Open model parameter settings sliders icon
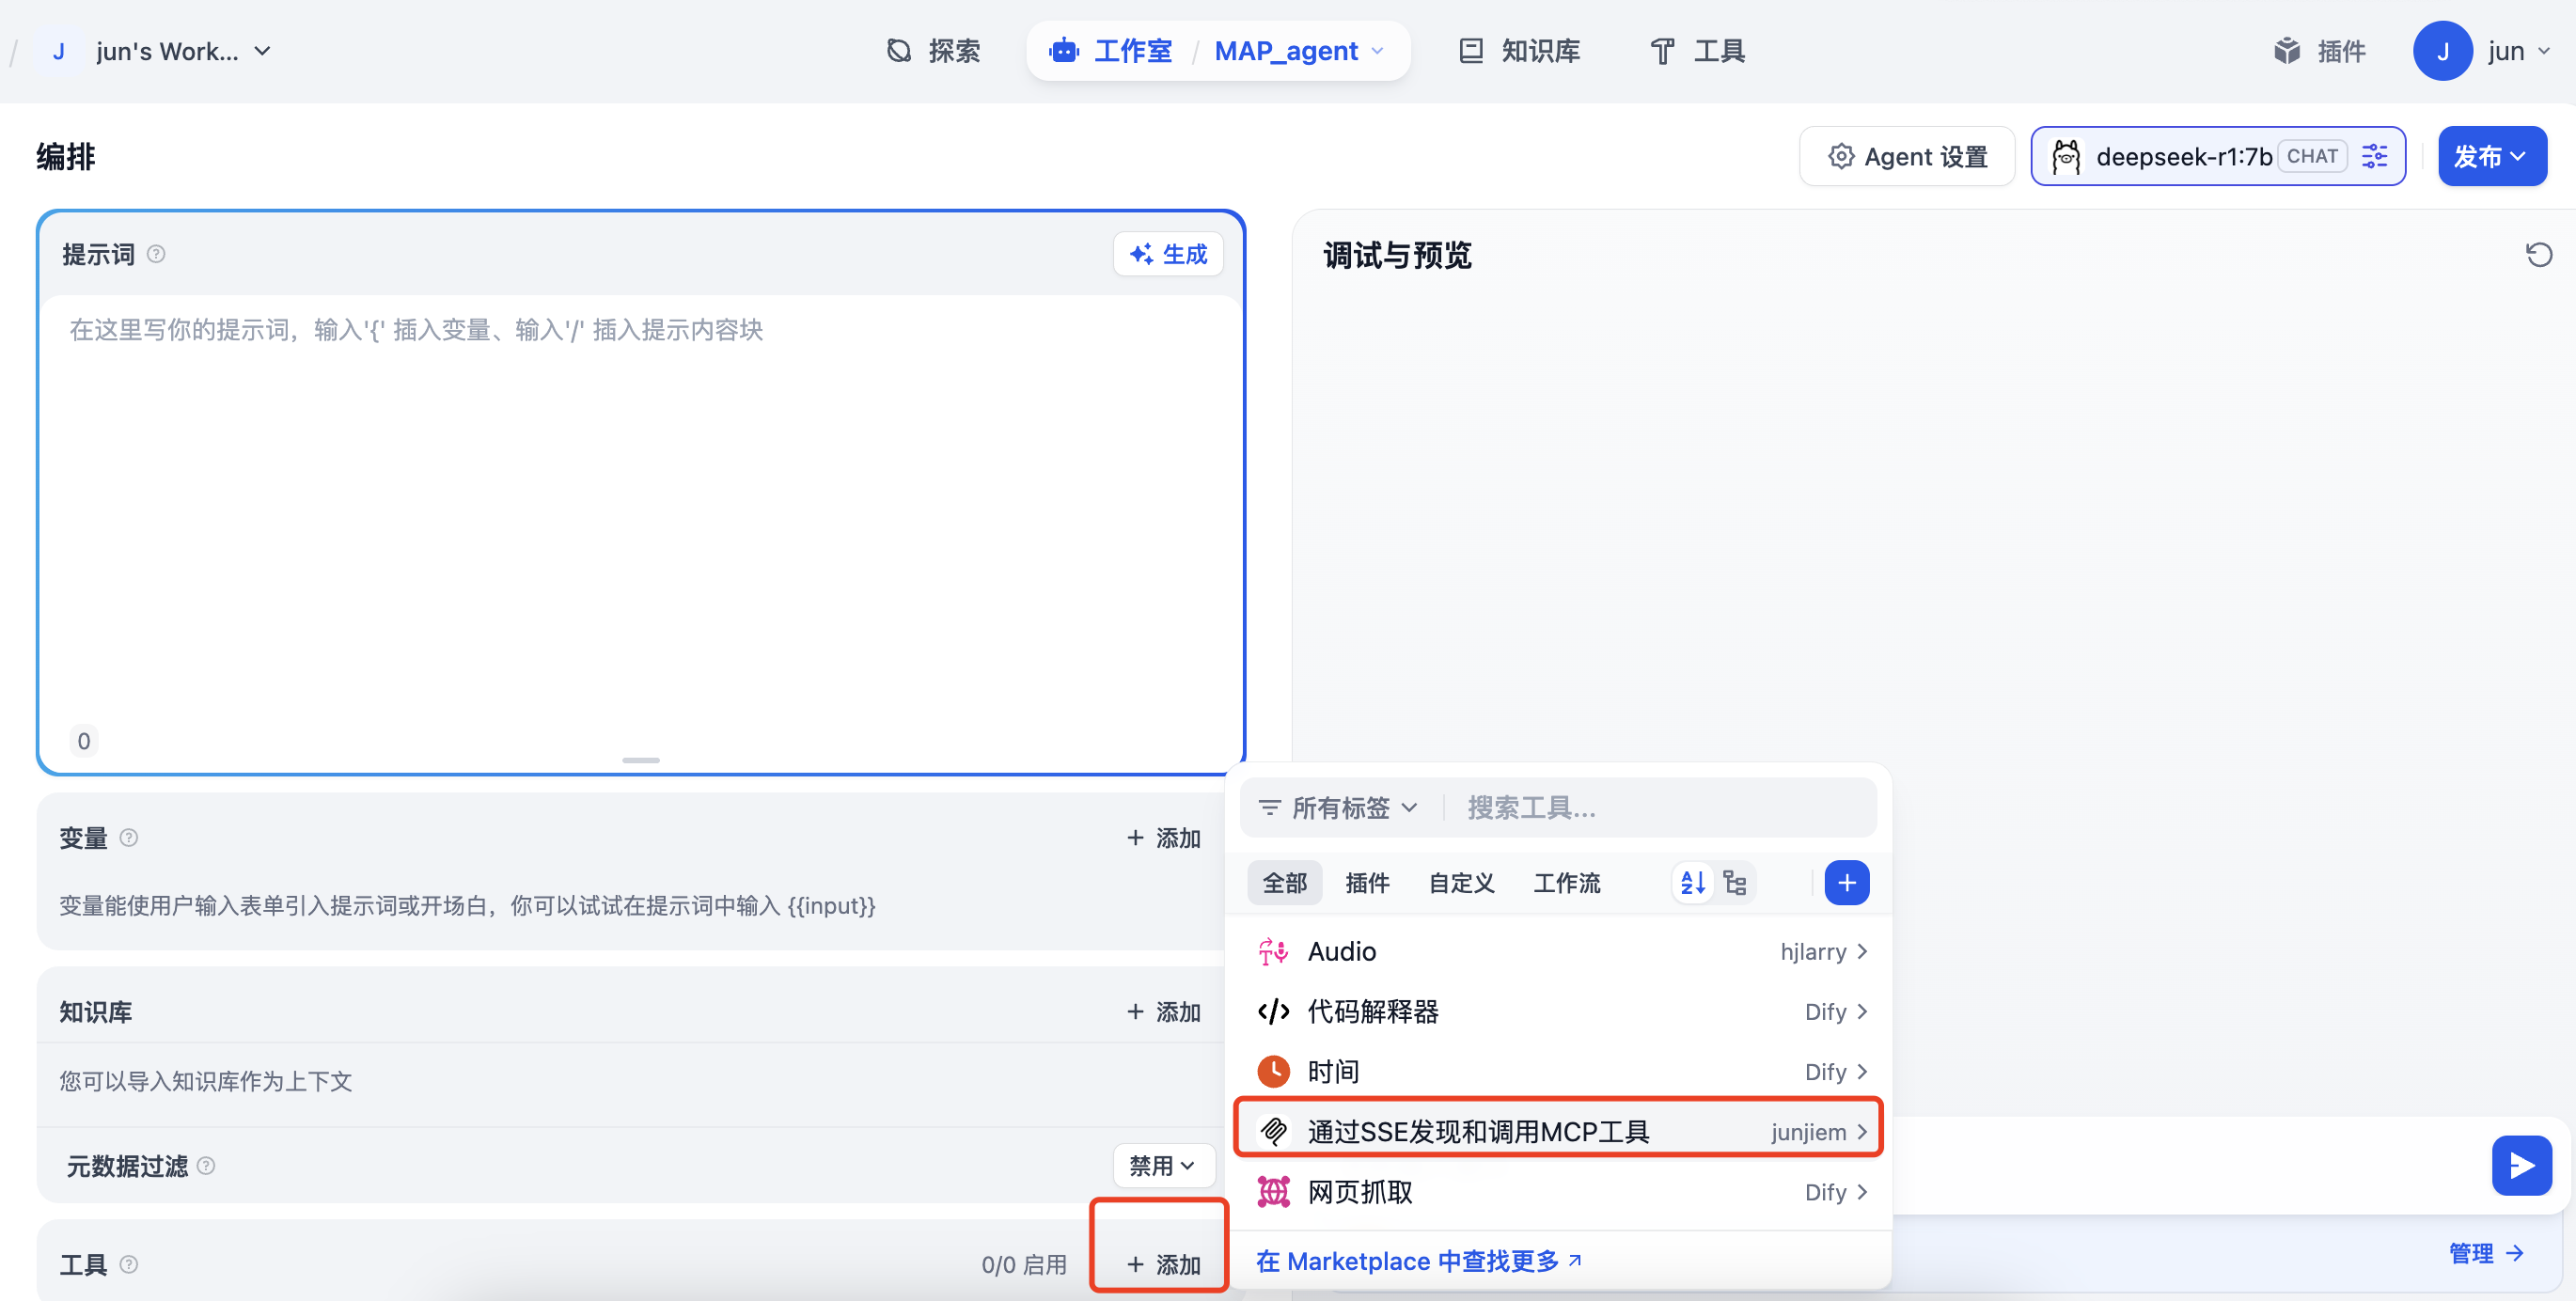The width and height of the screenshot is (2576, 1301). [x=2374, y=156]
